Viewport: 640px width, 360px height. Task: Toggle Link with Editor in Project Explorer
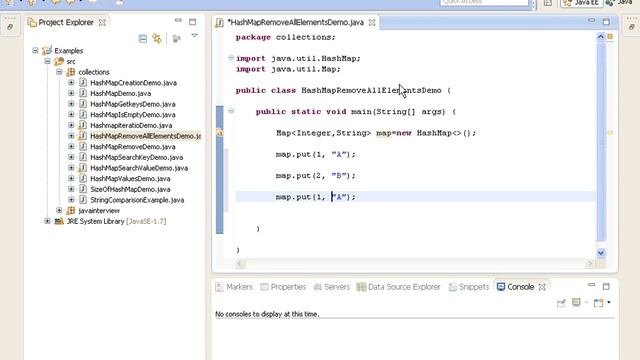tap(157, 39)
